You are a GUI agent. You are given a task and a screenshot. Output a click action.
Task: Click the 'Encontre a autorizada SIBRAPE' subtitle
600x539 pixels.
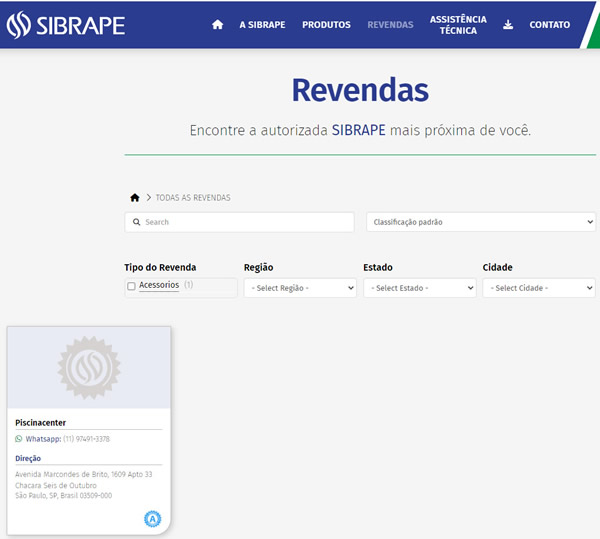pyautogui.click(x=360, y=130)
